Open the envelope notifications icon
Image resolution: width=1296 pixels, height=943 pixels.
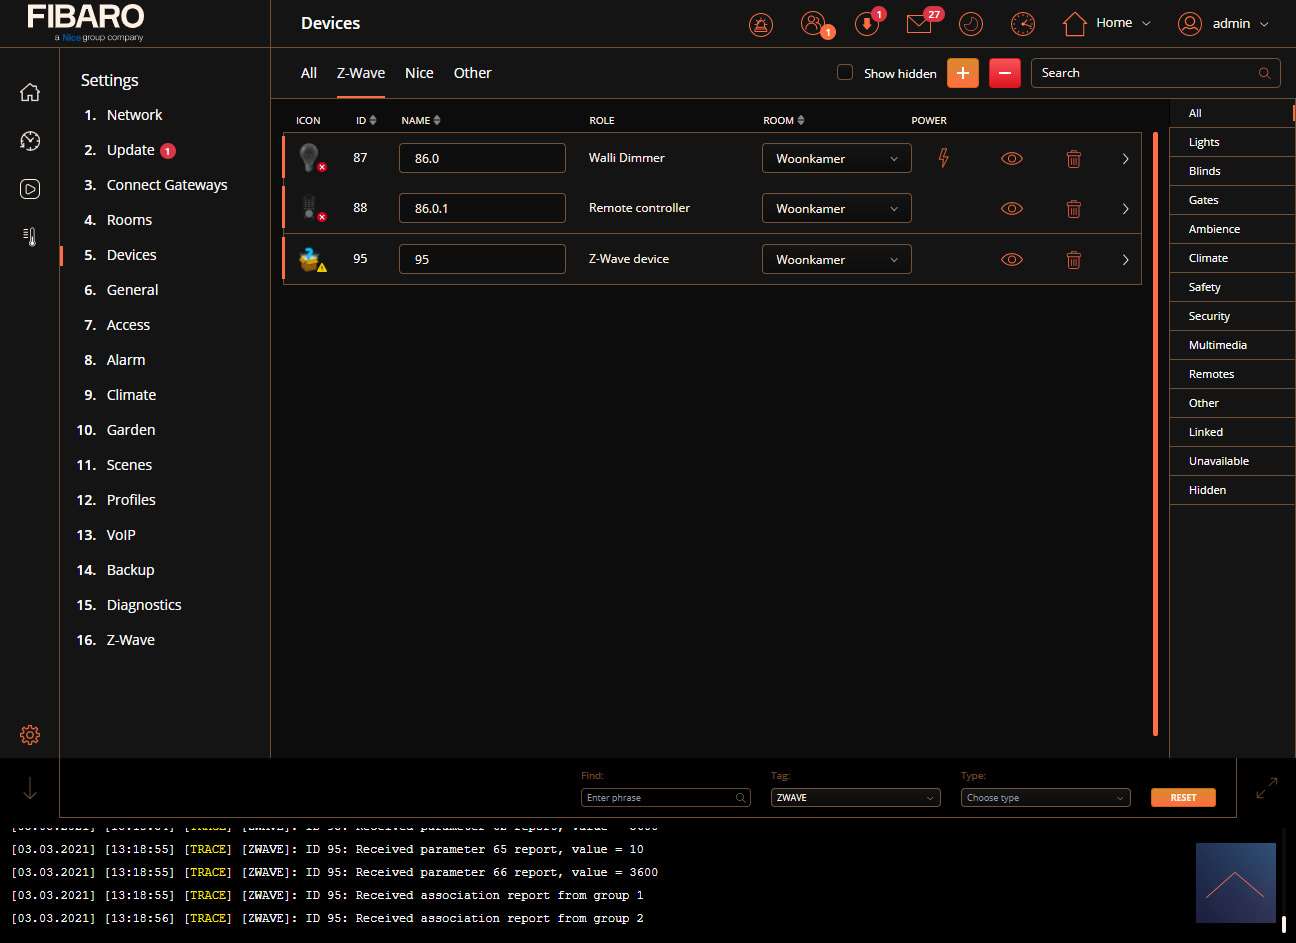pyautogui.click(x=919, y=24)
